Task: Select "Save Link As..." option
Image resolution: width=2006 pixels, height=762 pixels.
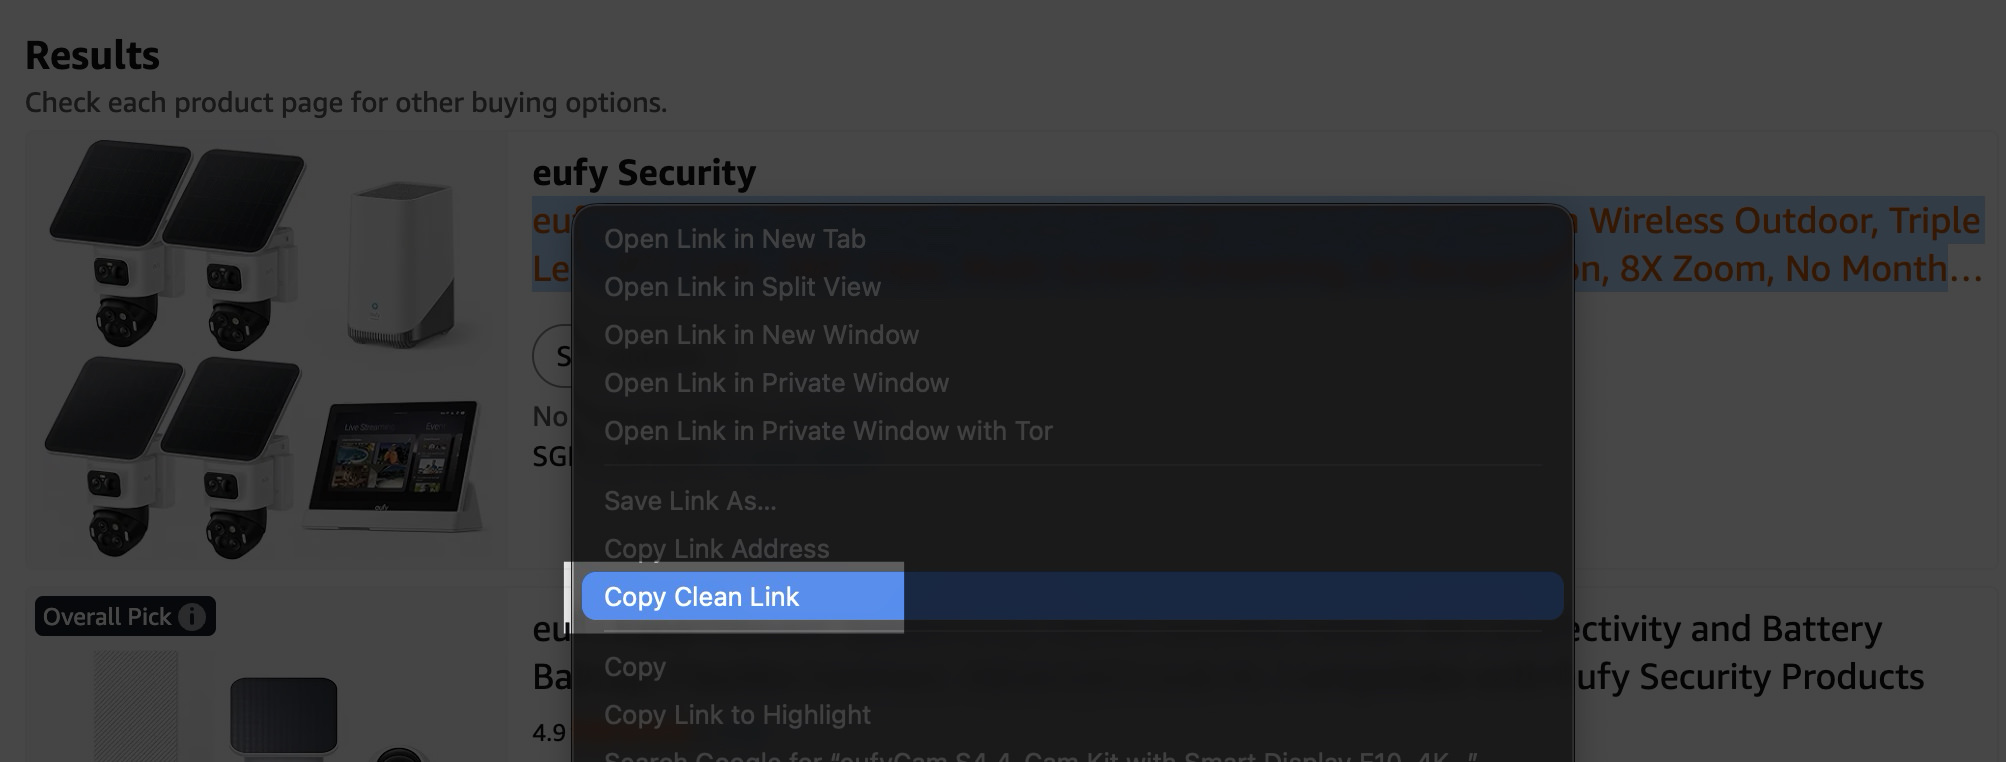Action: tap(690, 501)
